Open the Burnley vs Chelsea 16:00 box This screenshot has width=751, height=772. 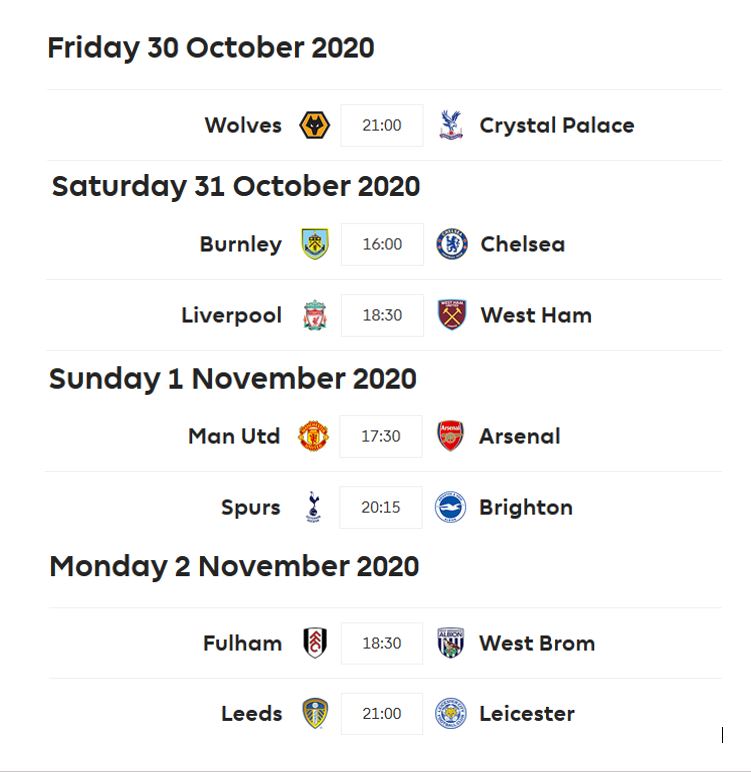tap(382, 244)
